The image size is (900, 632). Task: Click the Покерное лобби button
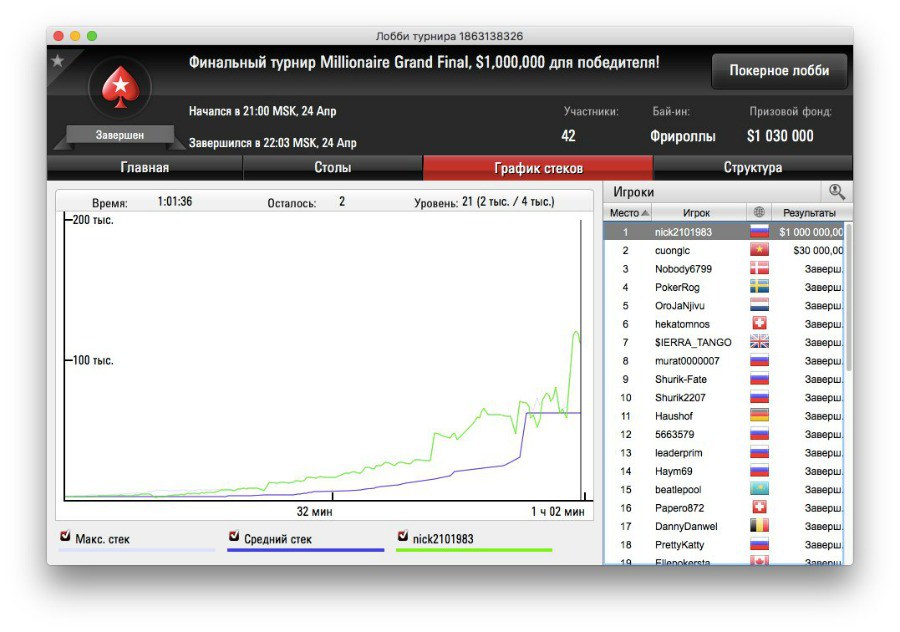pyautogui.click(x=779, y=71)
